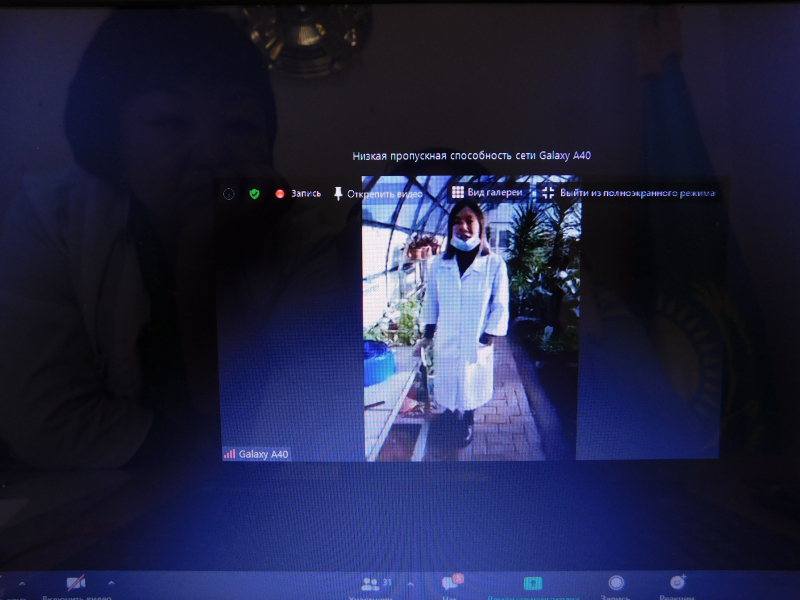Click the green encryption shield icon
Screen dimensions: 800x600
[x=254, y=194]
